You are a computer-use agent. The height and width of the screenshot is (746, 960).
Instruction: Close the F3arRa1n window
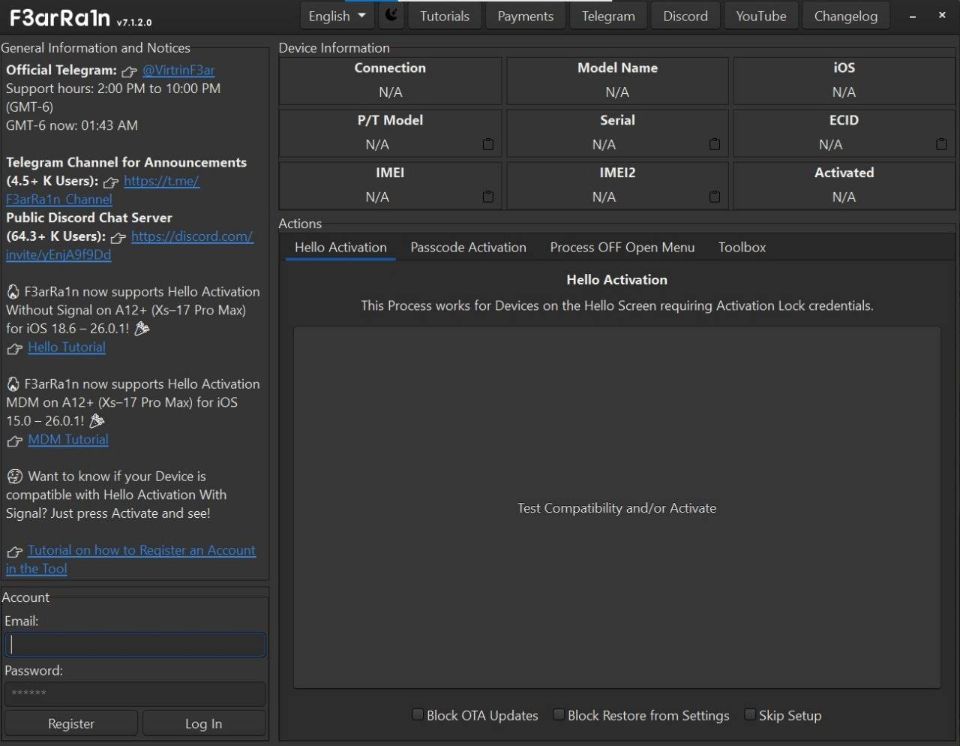pyautogui.click(x=942, y=15)
